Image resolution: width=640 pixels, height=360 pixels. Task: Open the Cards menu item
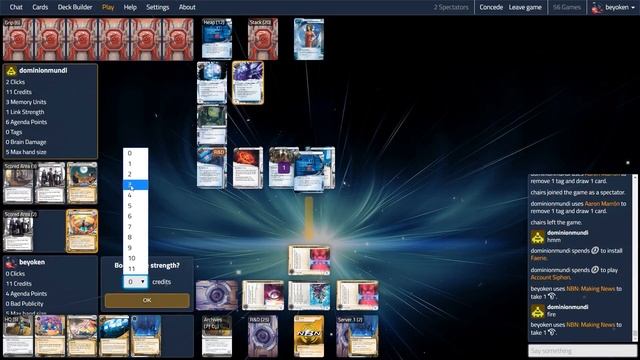(x=40, y=7)
